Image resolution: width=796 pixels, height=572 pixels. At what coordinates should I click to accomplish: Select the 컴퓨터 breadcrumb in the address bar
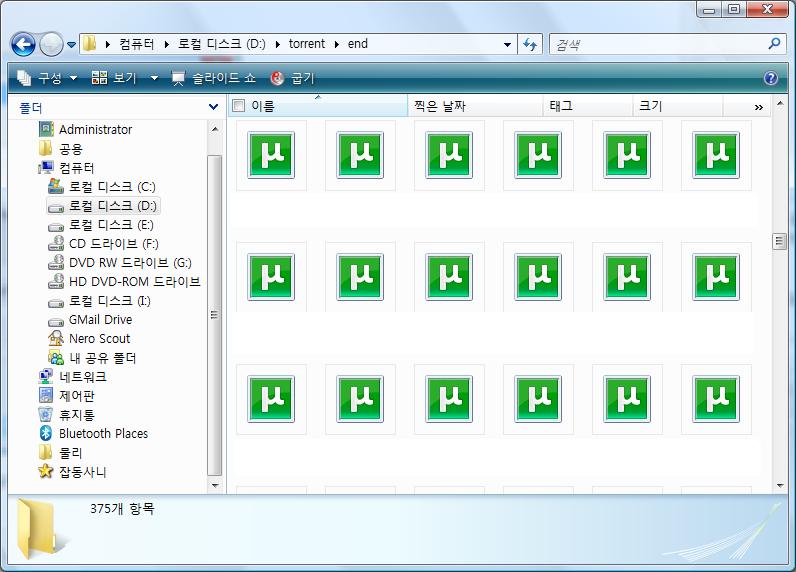click(x=137, y=44)
